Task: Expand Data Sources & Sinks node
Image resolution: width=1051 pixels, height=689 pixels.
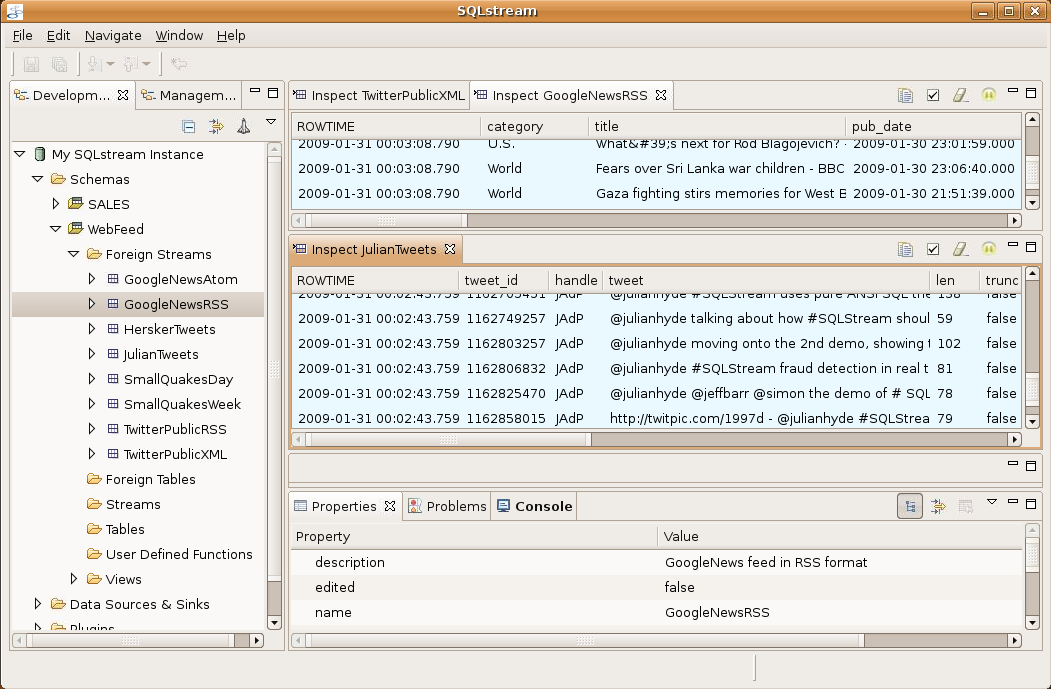Action: pyautogui.click(x=38, y=604)
